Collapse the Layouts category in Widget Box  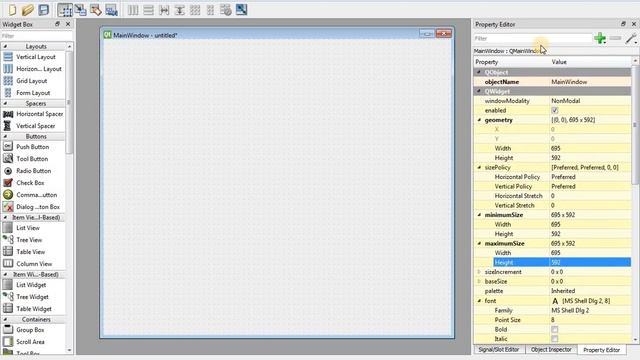click(6, 47)
